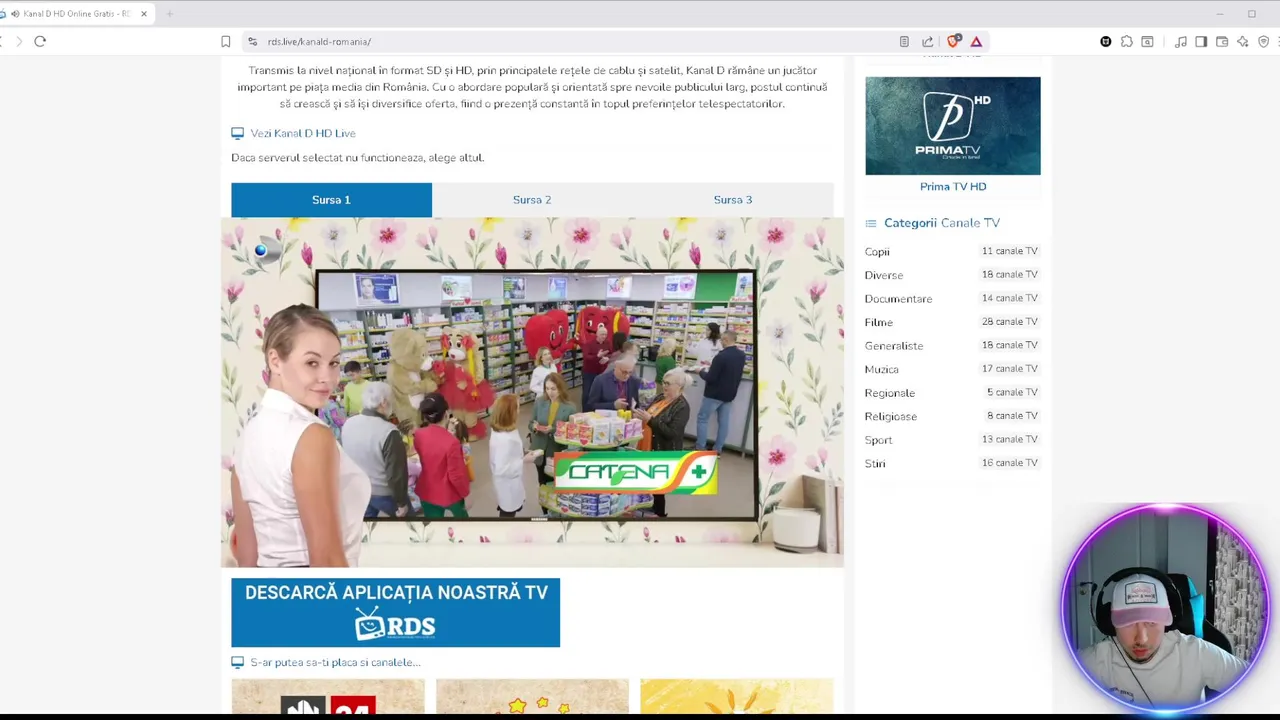The height and width of the screenshot is (720, 1280).
Task: Open Brave Shields lion icon
Action: click(953, 41)
